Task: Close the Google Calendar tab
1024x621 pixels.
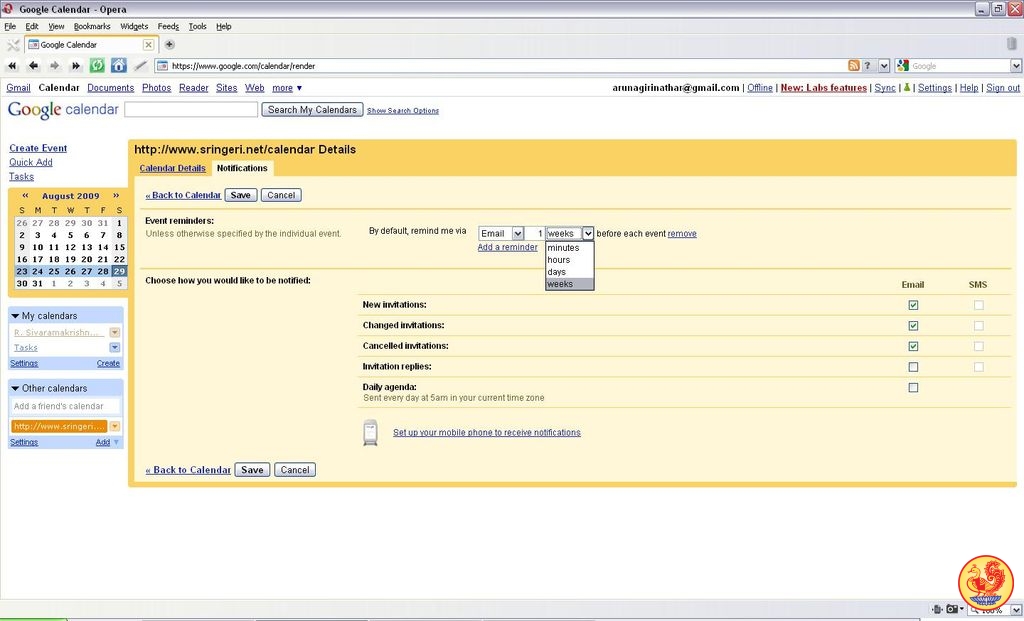Action: [148, 44]
